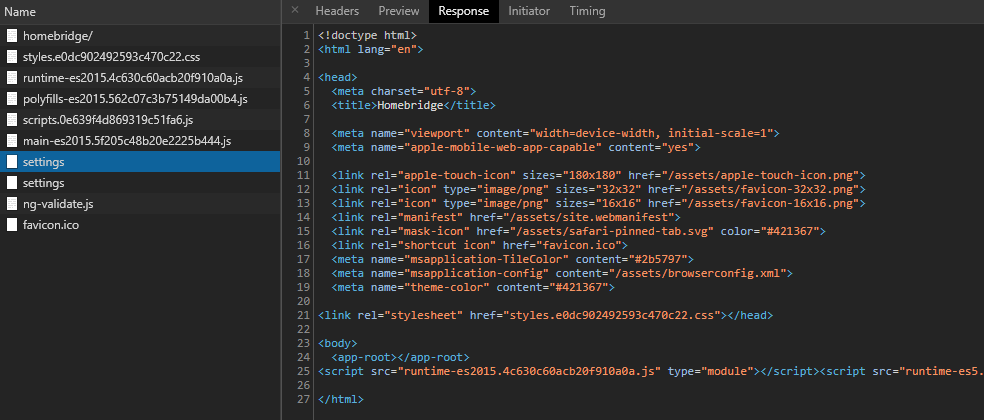The image size is (984, 420).
Task: Select the favicon.ico request
Action: tap(140, 224)
